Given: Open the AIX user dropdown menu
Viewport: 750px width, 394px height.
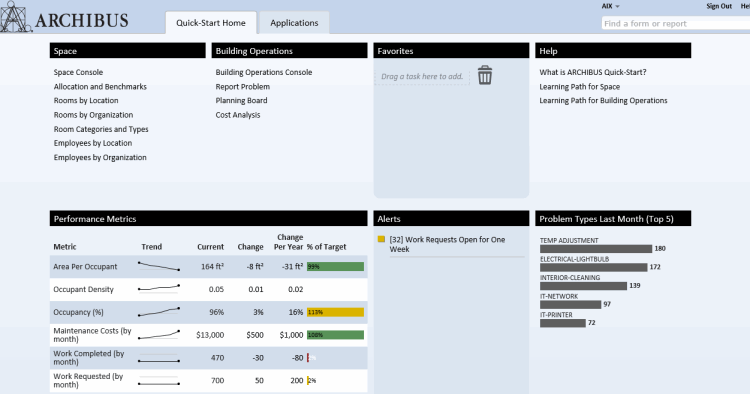Looking at the screenshot, I should (x=610, y=6).
